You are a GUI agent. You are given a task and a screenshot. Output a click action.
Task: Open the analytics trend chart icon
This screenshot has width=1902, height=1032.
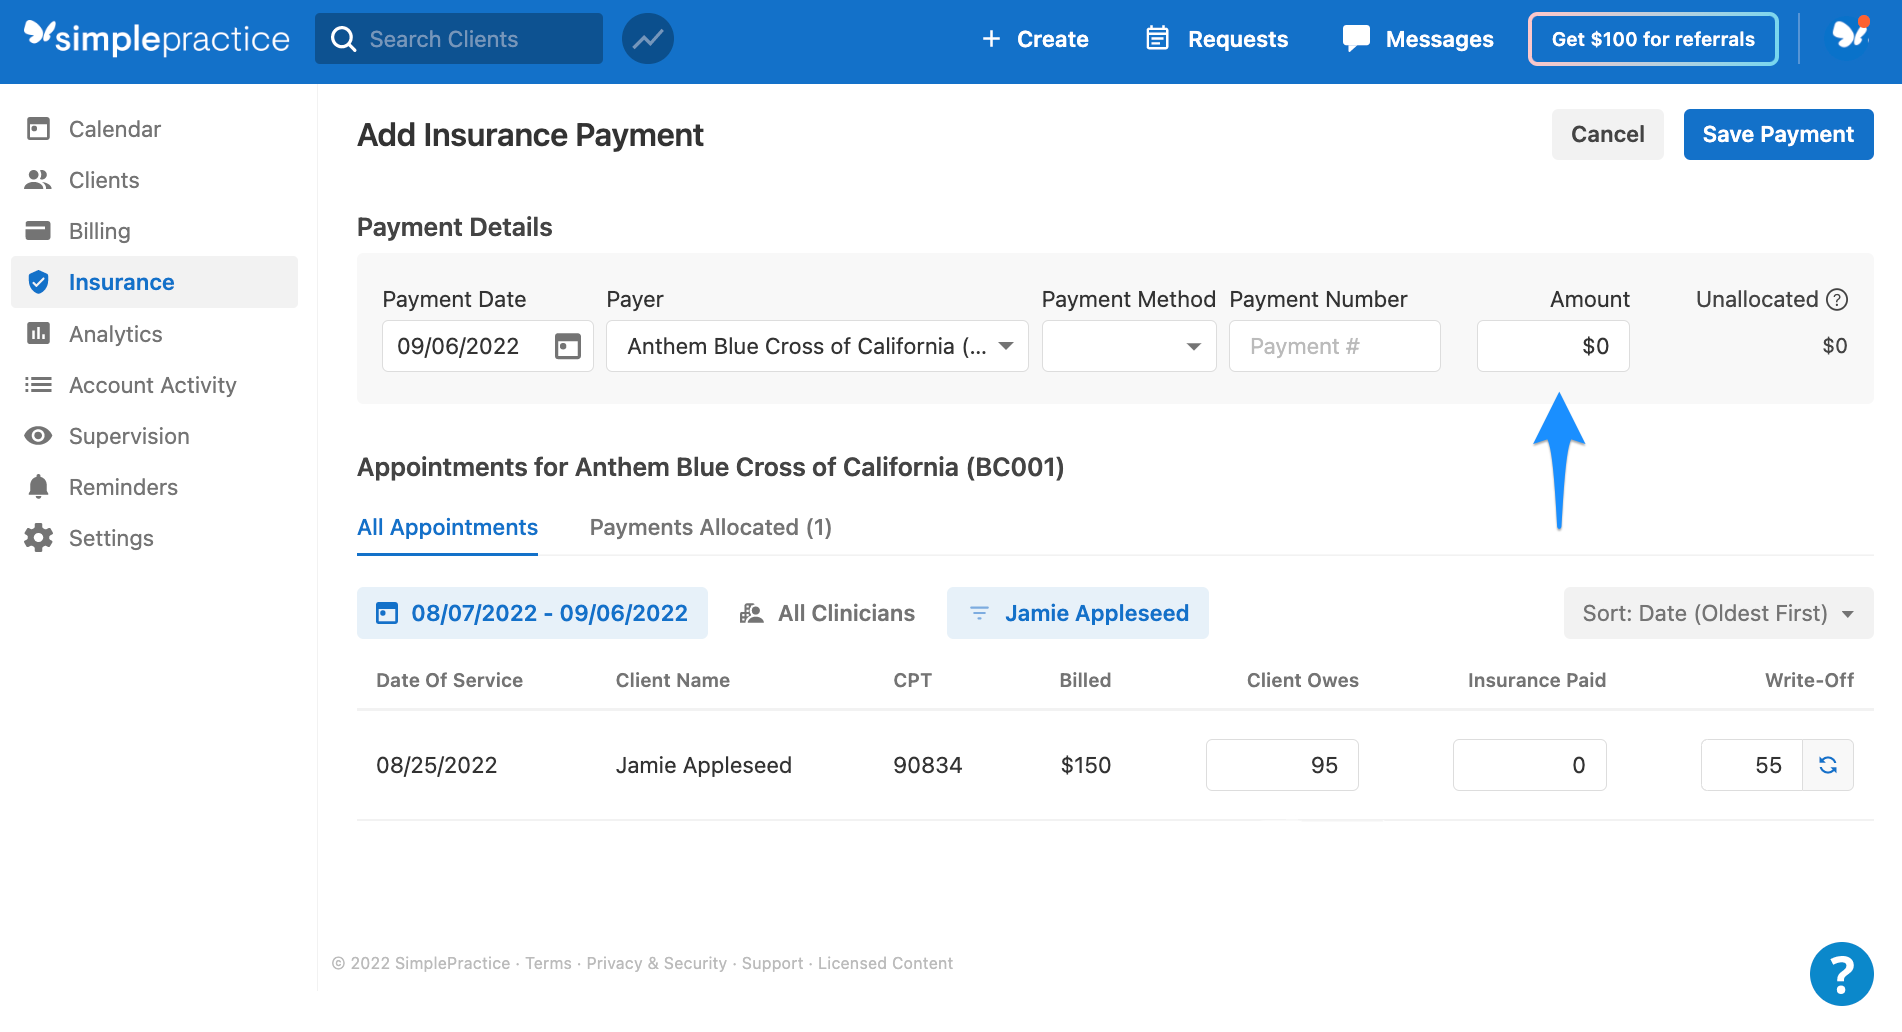click(648, 39)
